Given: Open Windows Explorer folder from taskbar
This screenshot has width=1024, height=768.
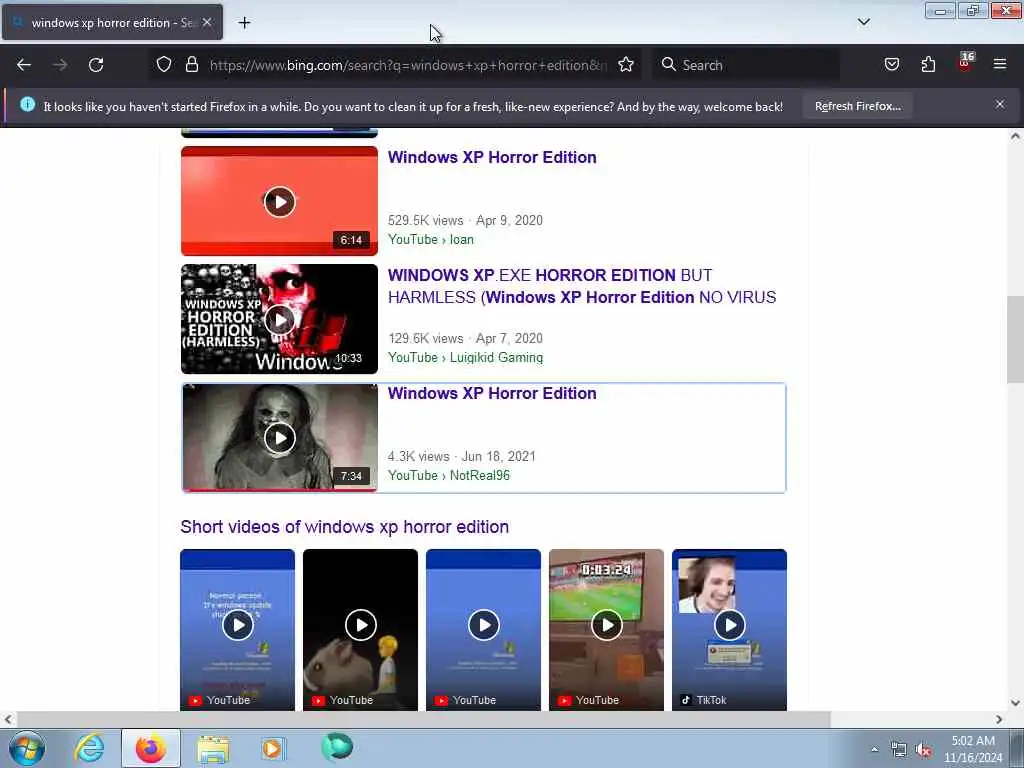Looking at the screenshot, I should tap(213, 748).
